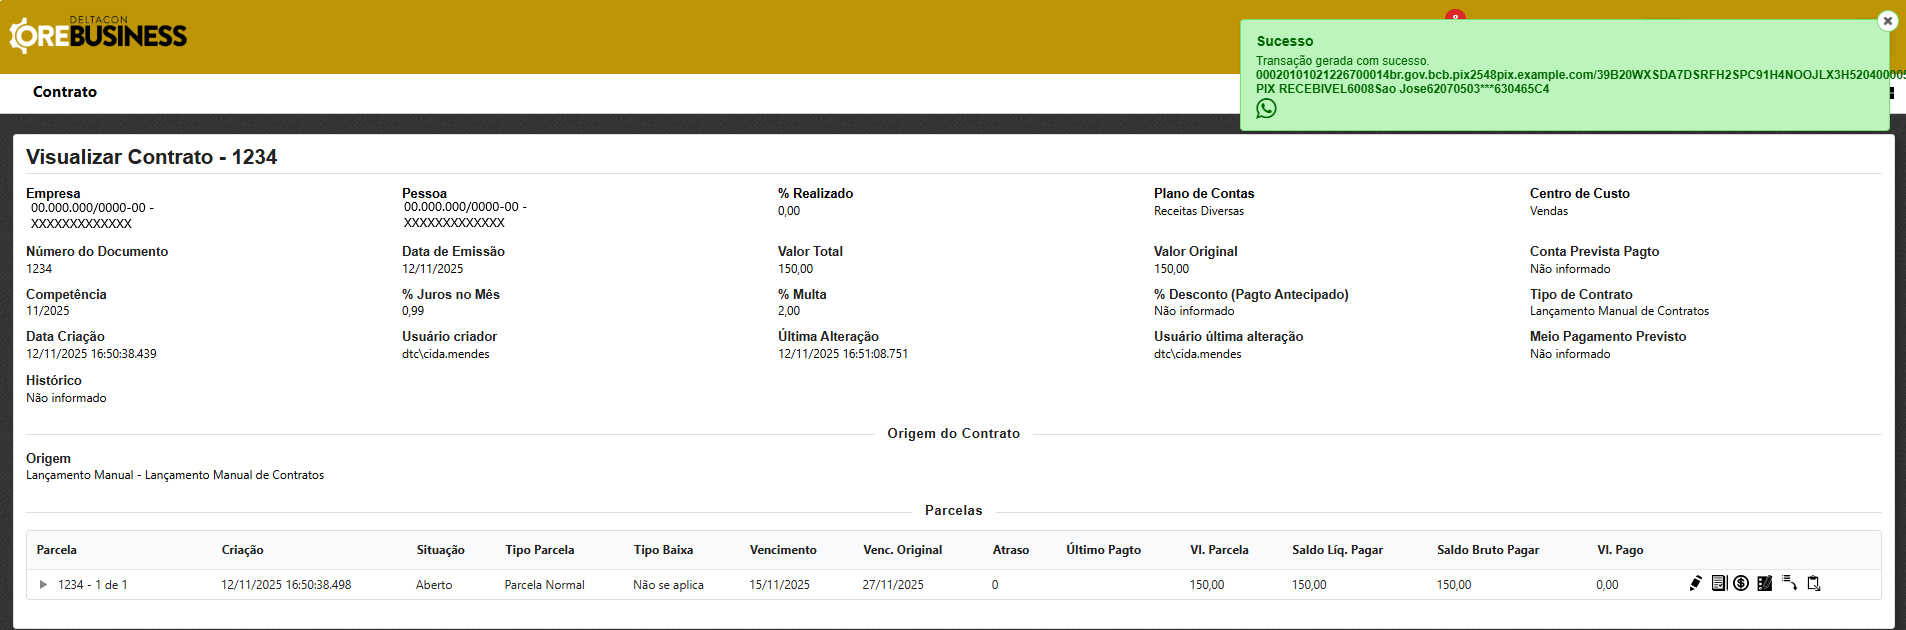Click the Saldo Bruto Pagar column header
The width and height of the screenshot is (1906, 630).
point(1487,550)
